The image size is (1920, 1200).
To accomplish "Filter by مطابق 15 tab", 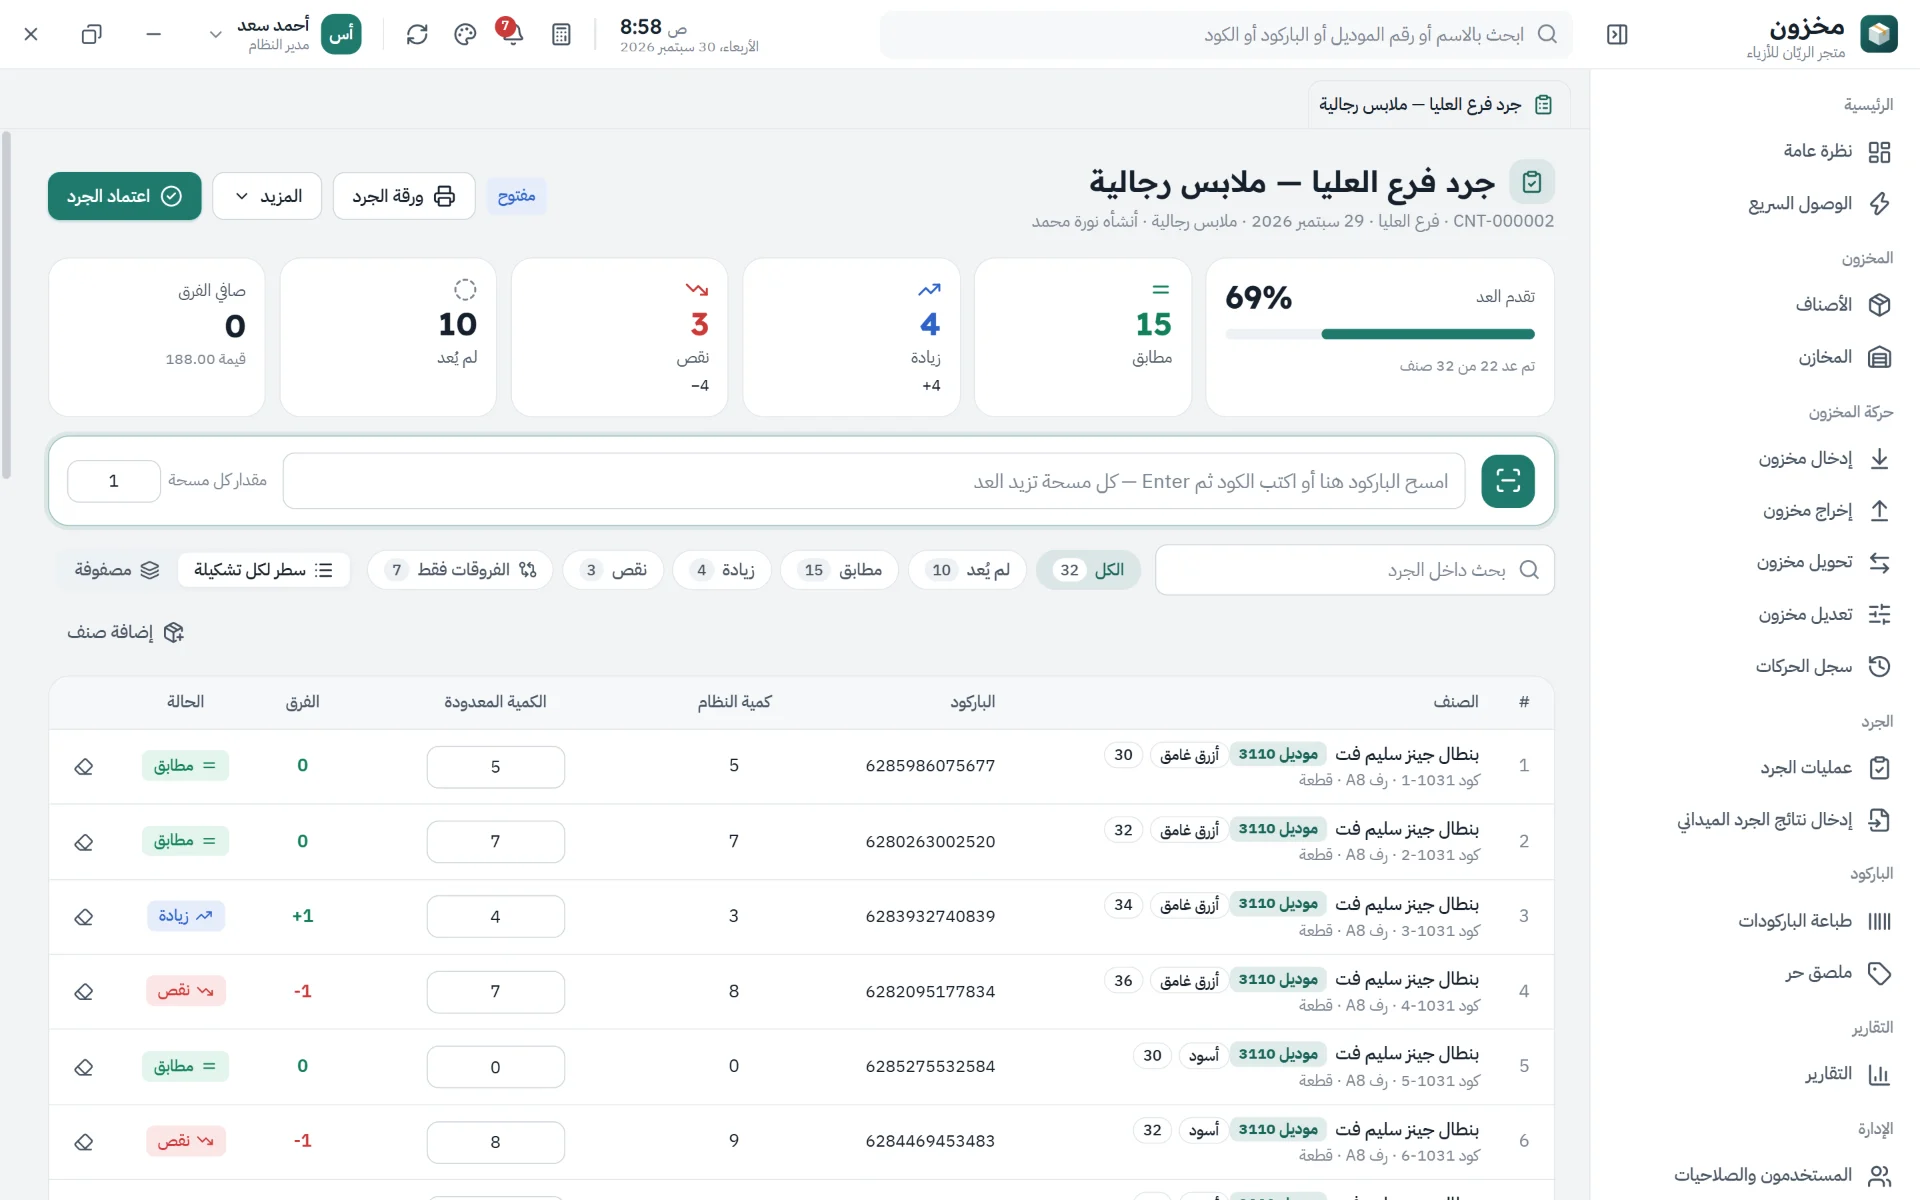I will [x=839, y=570].
